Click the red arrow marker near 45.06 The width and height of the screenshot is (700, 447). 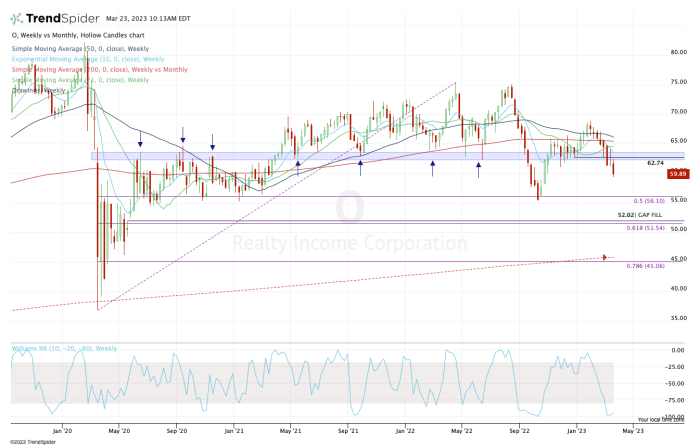point(605,258)
